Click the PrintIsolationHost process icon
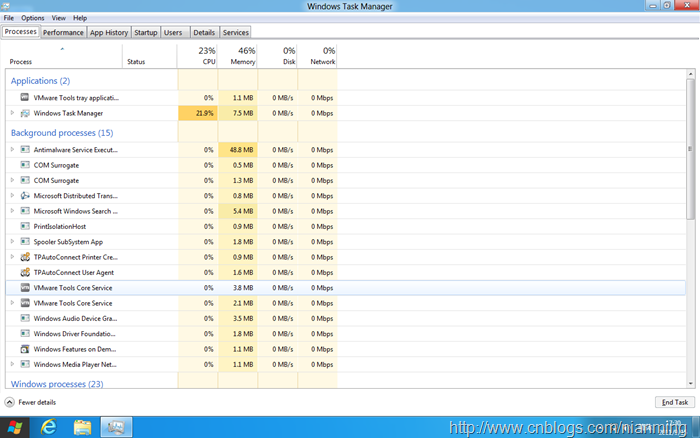700x438 pixels. point(25,226)
